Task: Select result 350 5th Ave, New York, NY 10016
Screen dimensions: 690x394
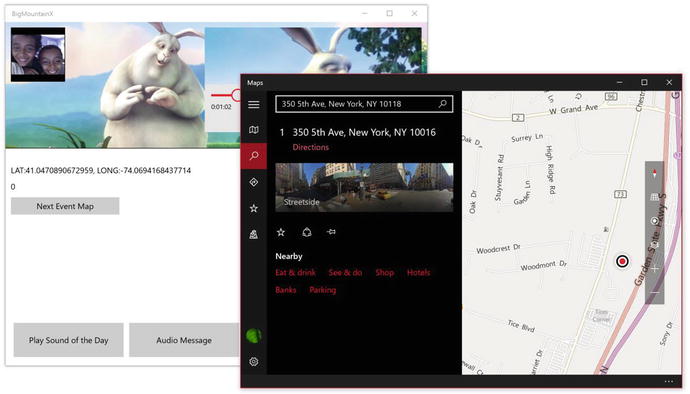Action: coord(364,133)
